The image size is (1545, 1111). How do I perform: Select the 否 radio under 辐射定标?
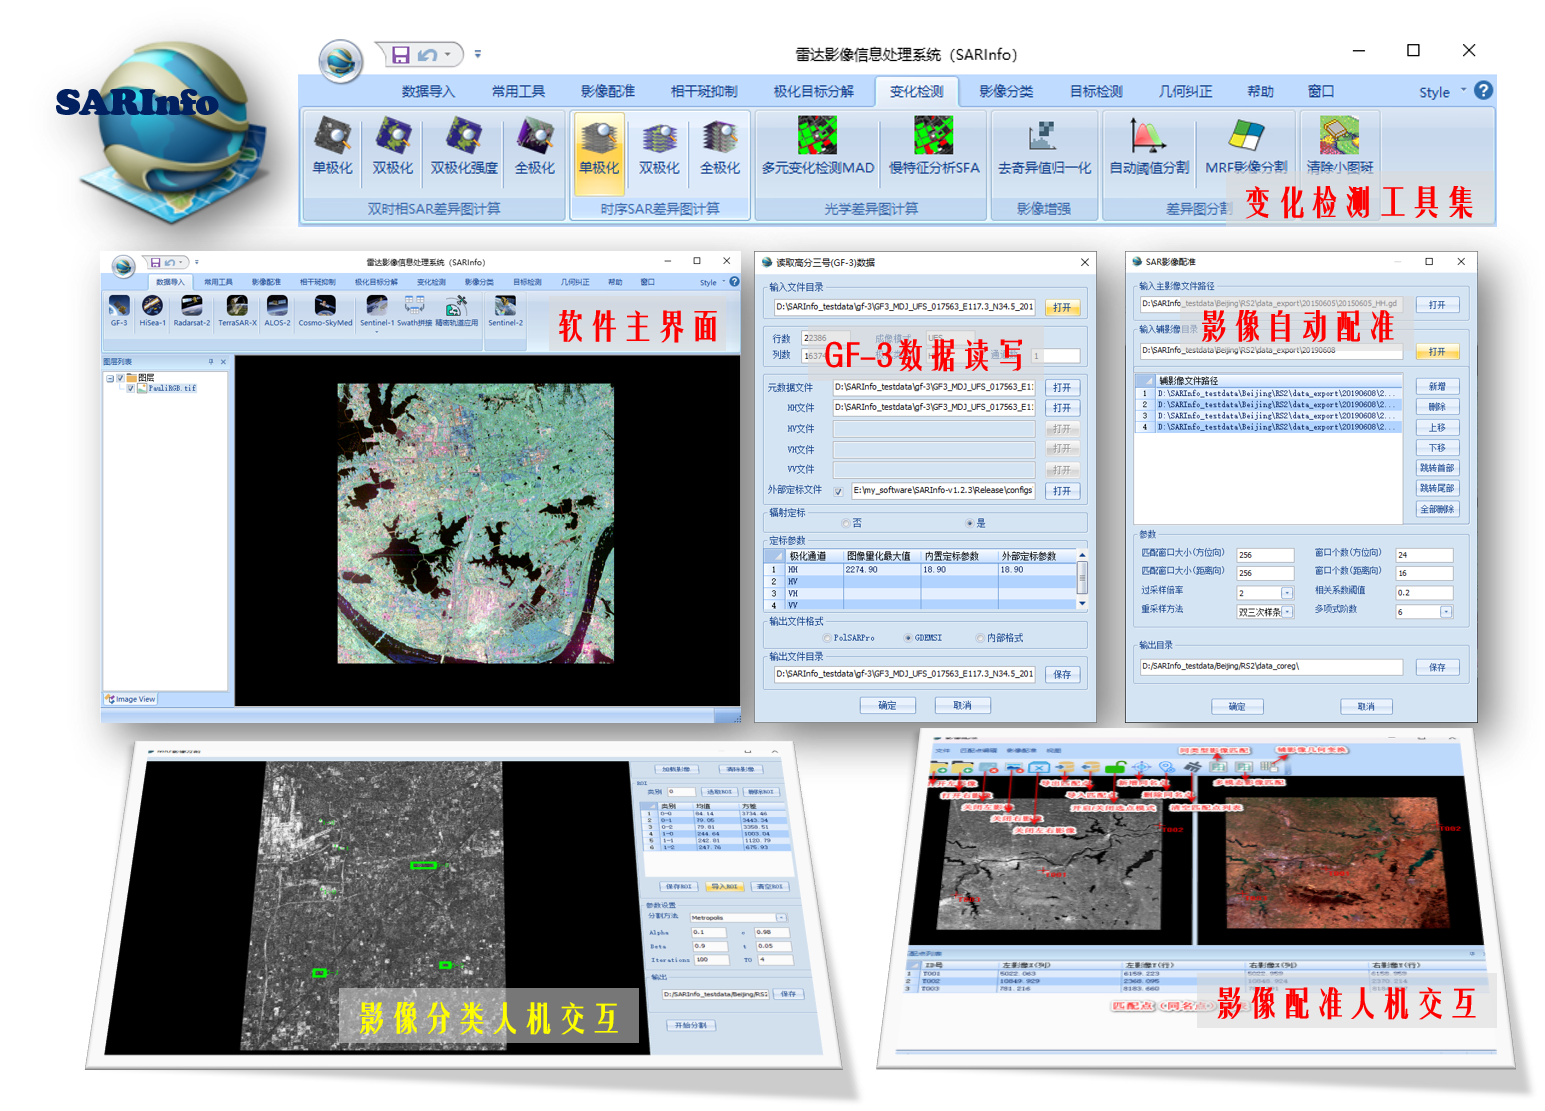[x=846, y=523]
